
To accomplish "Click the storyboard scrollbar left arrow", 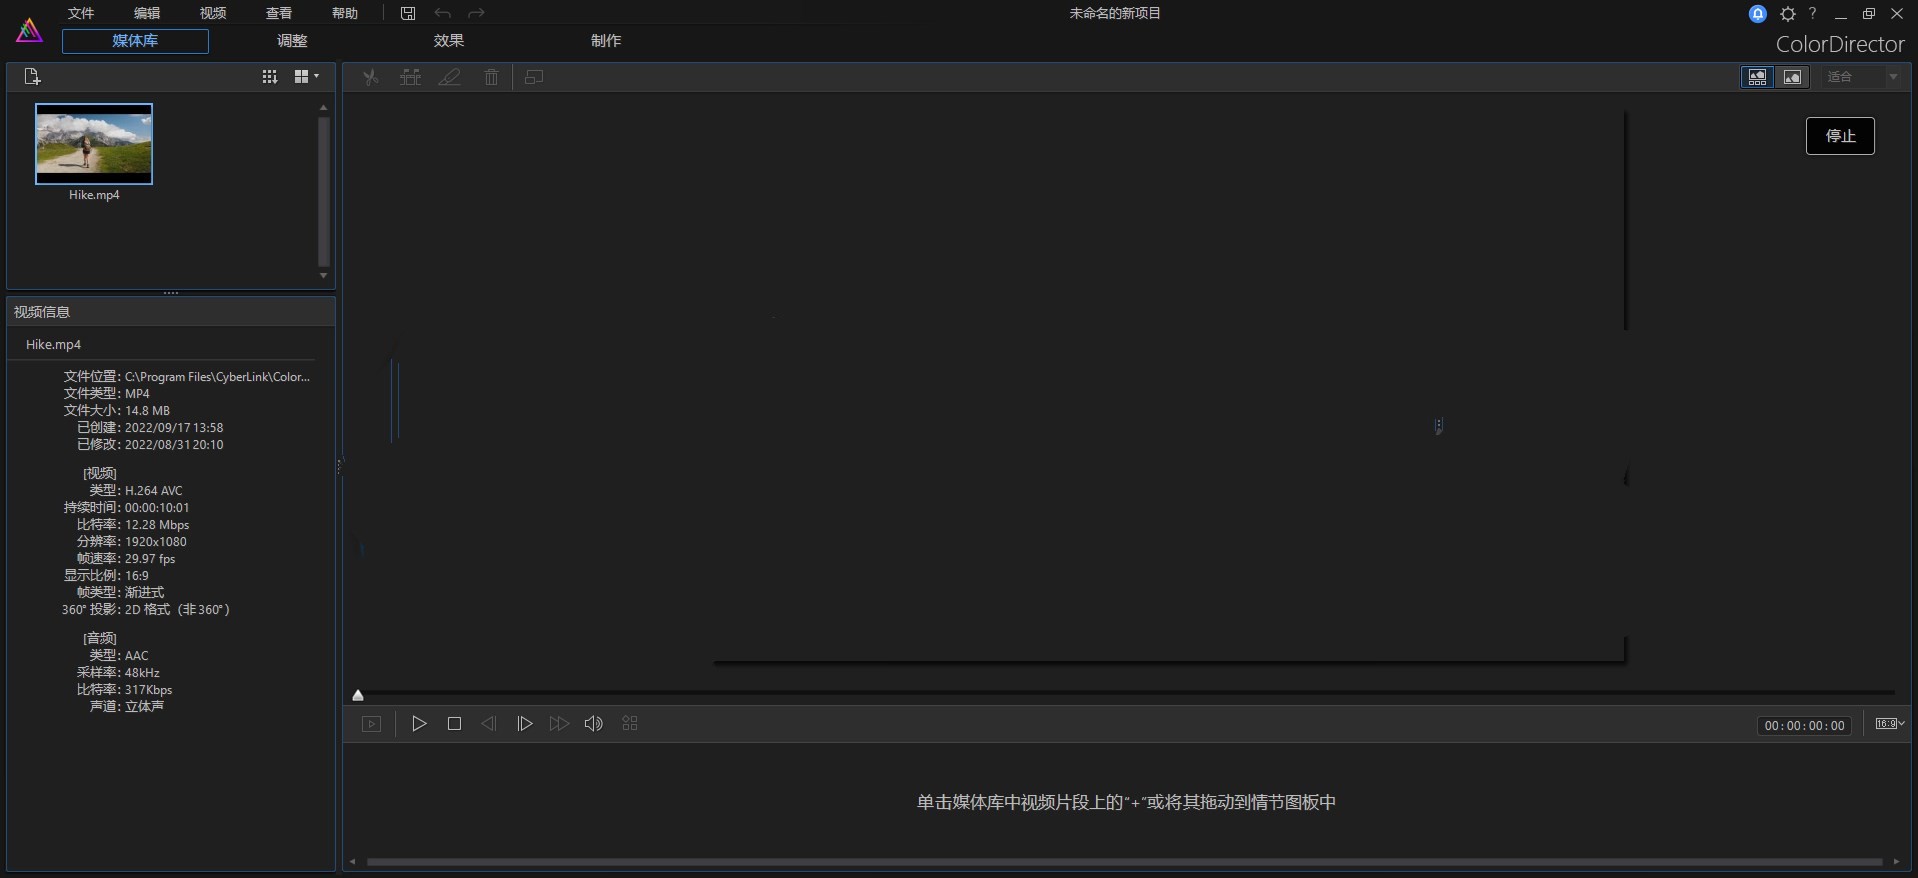I will [352, 862].
